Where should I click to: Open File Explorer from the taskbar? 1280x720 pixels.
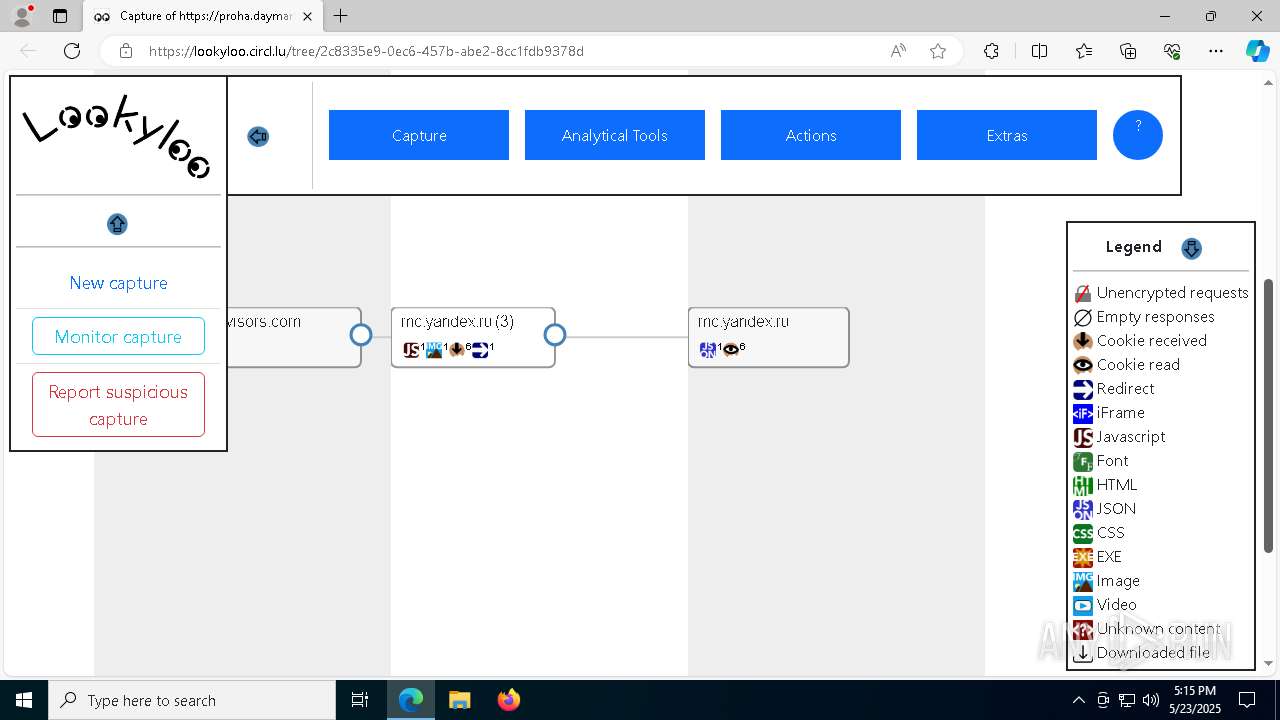click(x=459, y=700)
